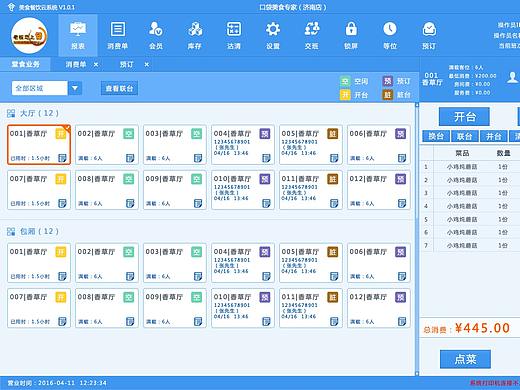
Task: Click the ¥445.00 total amount
Action: (482, 328)
